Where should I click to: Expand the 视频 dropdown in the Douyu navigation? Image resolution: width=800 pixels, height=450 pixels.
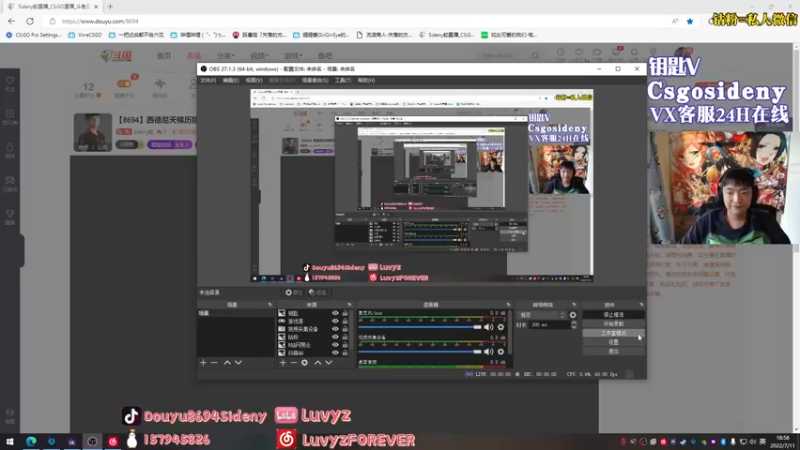tap(259, 56)
